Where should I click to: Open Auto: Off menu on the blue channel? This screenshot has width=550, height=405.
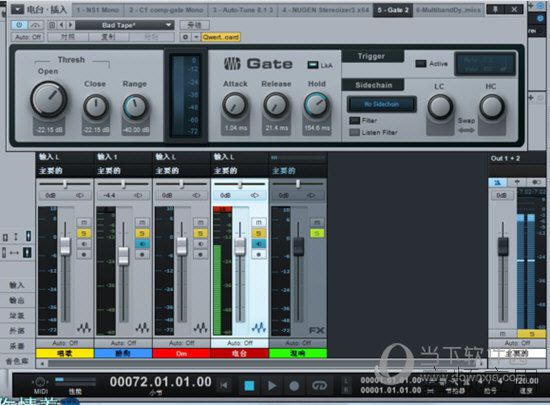(123, 343)
